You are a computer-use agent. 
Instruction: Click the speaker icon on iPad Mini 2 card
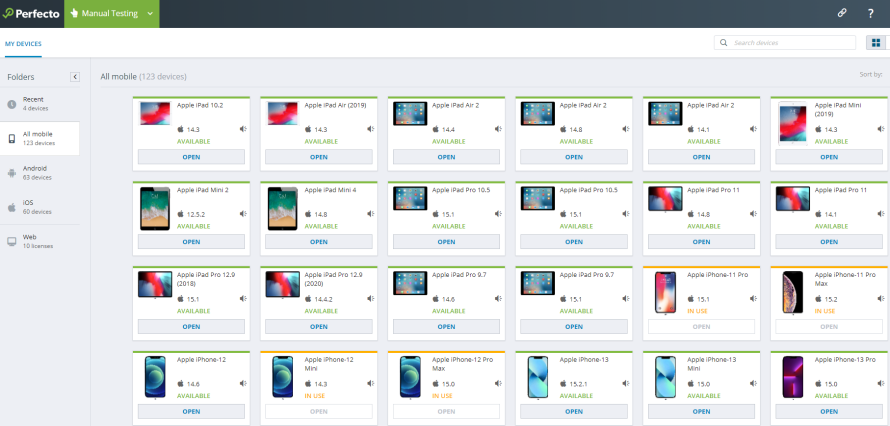pos(243,214)
